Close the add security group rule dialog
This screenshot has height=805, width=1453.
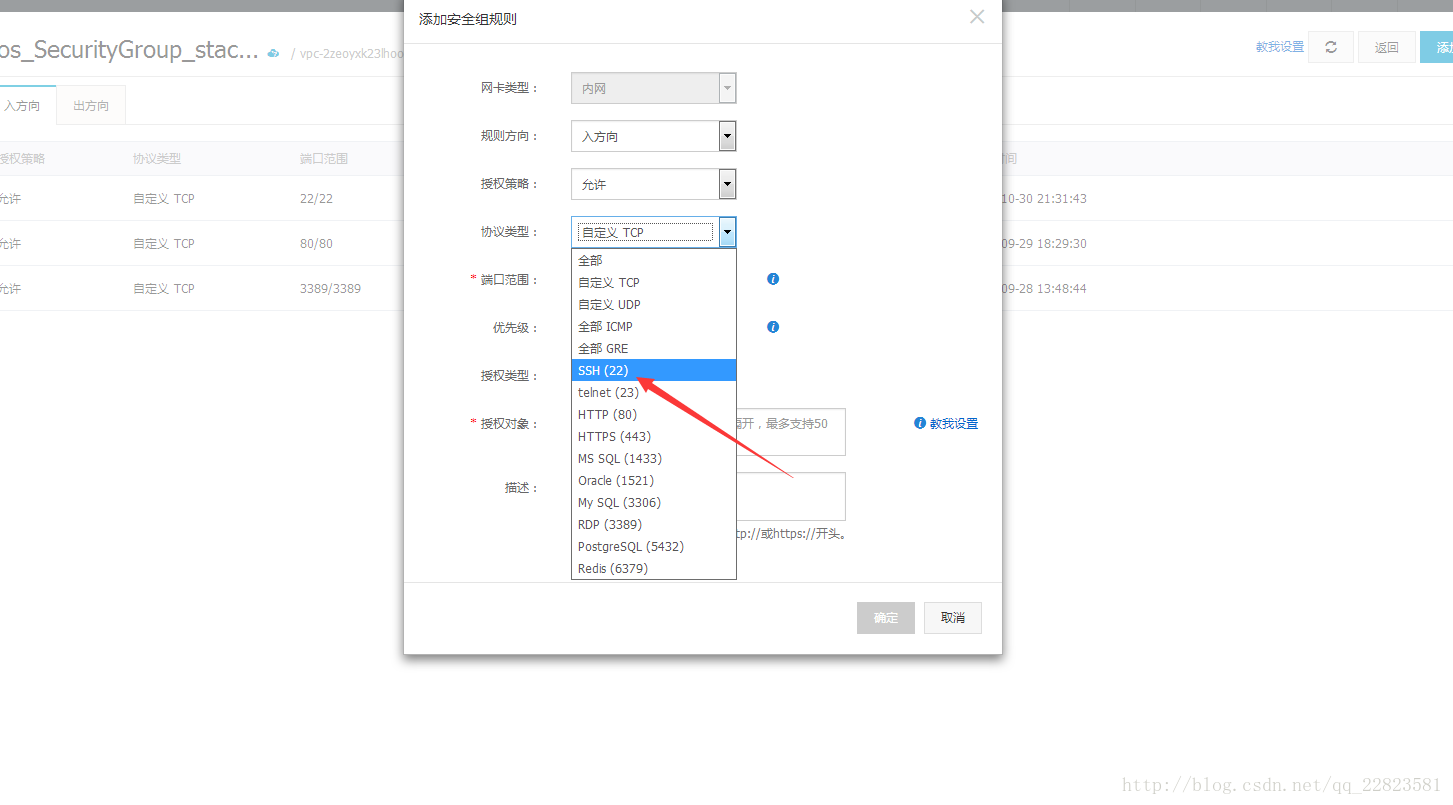pyautogui.click(x=977, y=17)
